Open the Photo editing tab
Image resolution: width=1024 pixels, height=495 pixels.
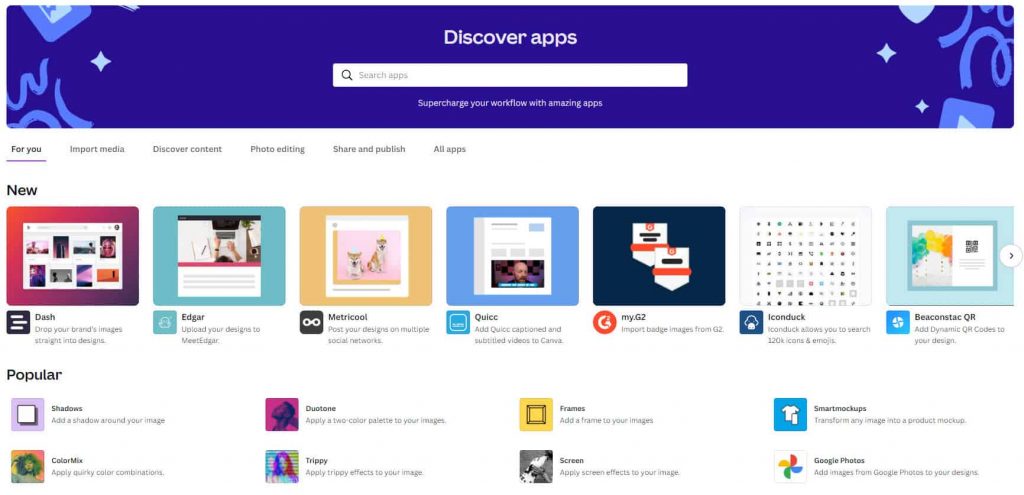click(277, 149)
